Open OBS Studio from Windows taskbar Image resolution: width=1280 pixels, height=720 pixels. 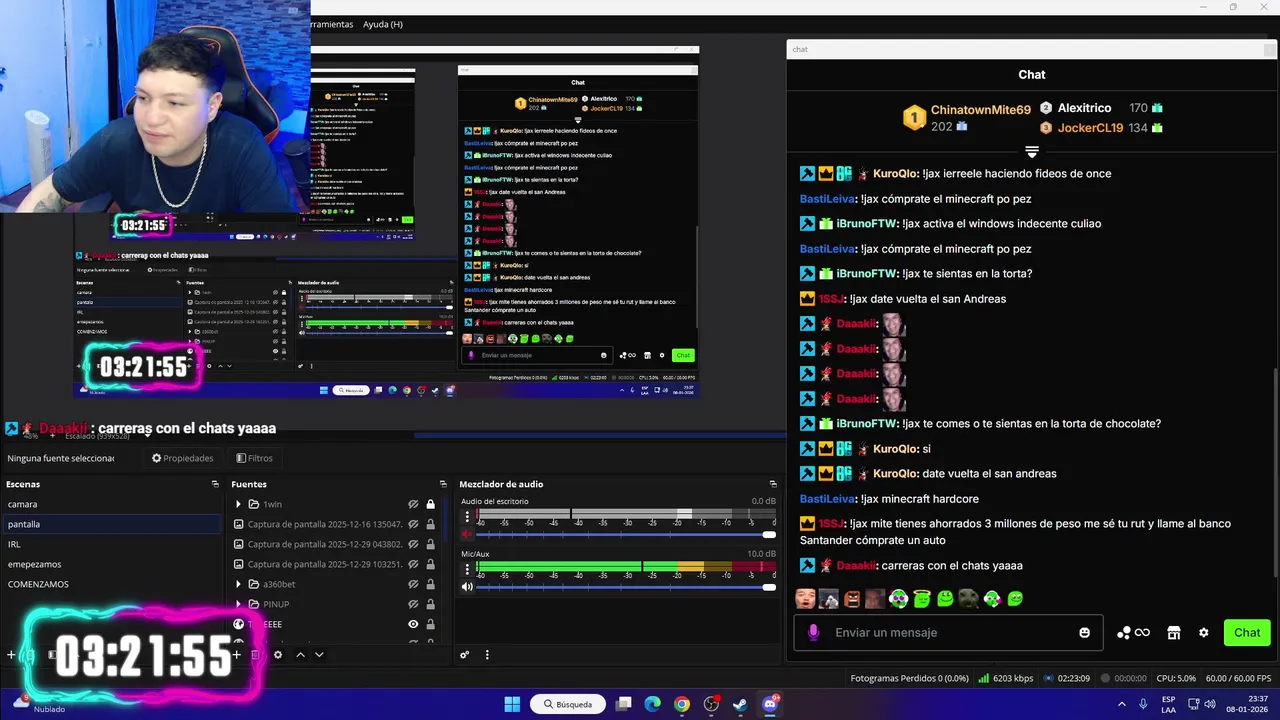[711, 704]
